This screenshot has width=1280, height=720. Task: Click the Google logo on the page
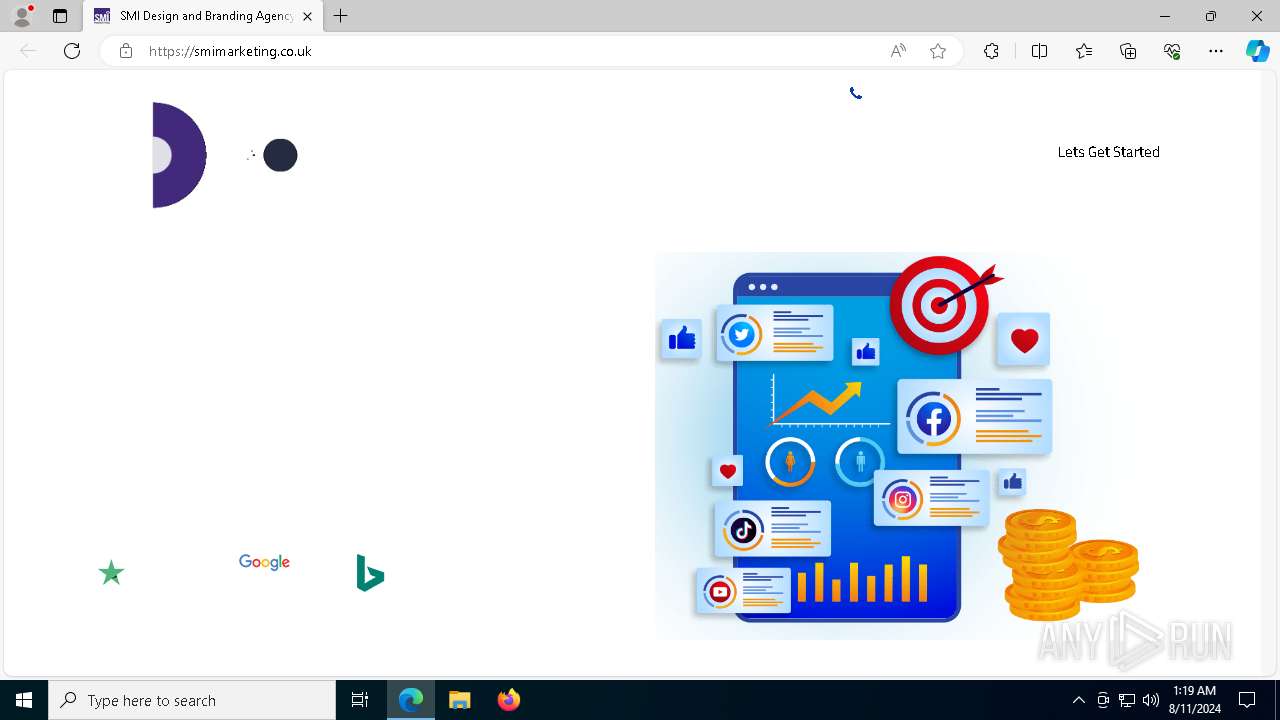(264, 563)
